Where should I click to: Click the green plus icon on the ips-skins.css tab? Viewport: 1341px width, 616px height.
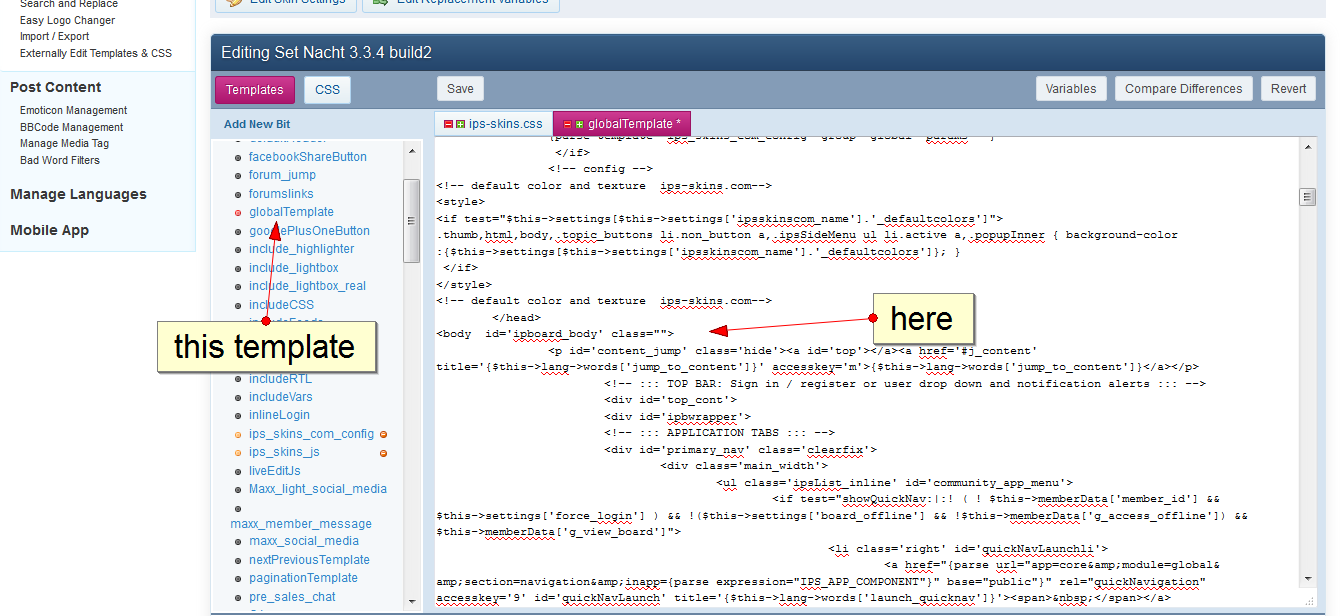tap(460, 124)
